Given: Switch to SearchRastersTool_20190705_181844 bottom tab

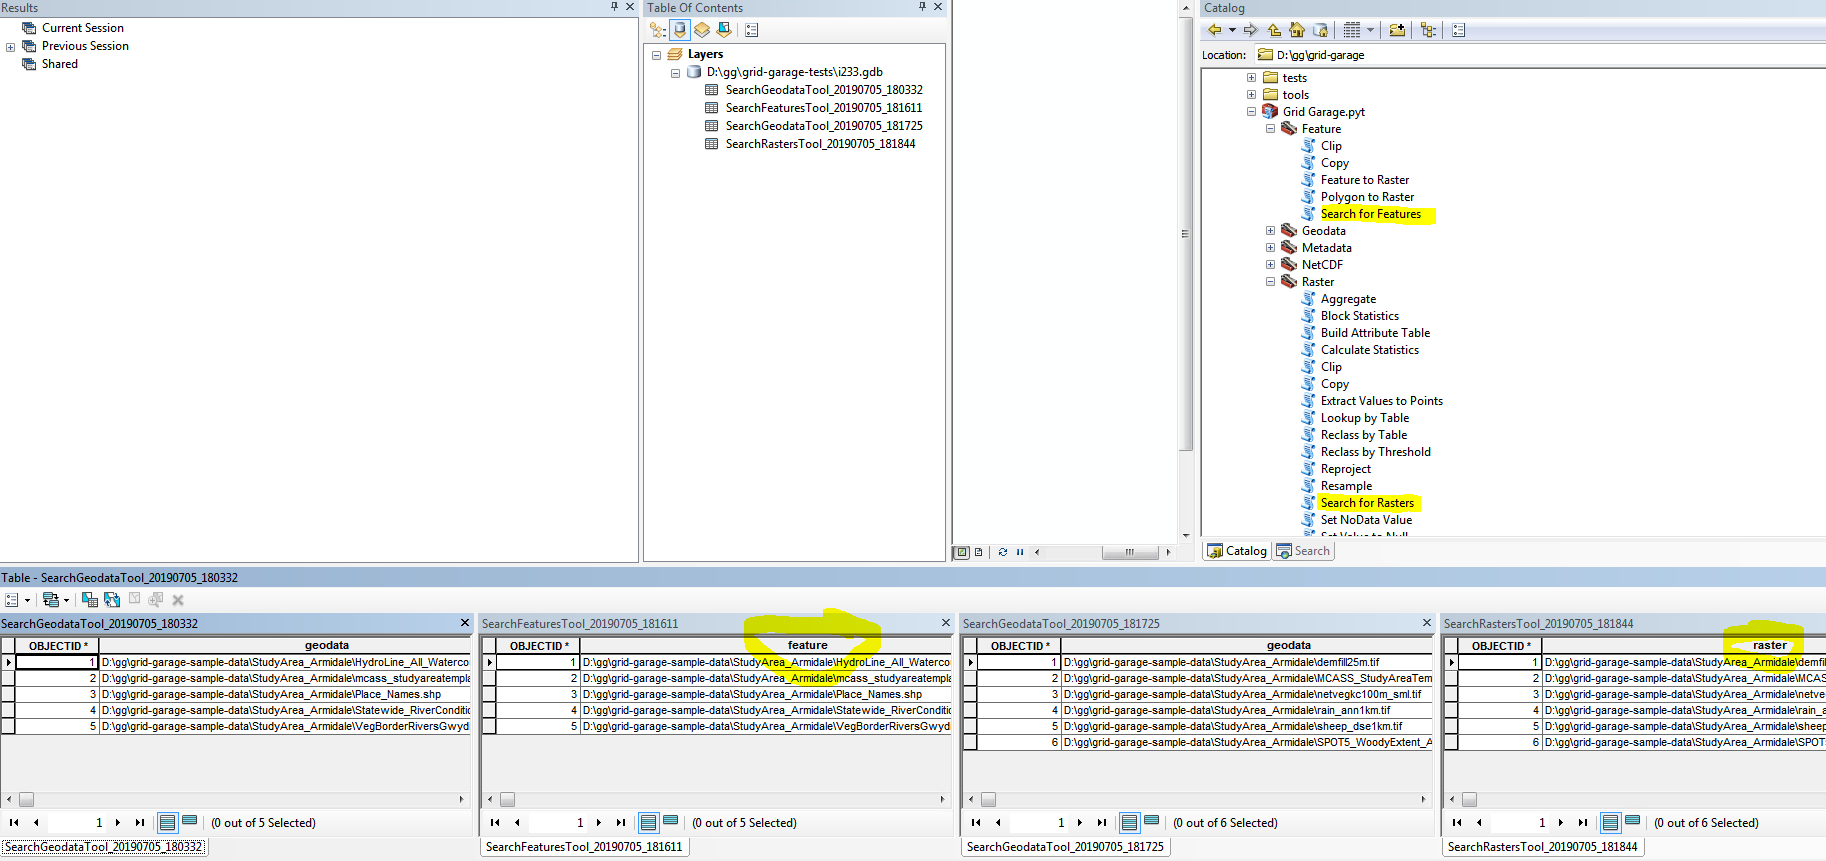Looking at the screenshot, I should [1542, 847].
